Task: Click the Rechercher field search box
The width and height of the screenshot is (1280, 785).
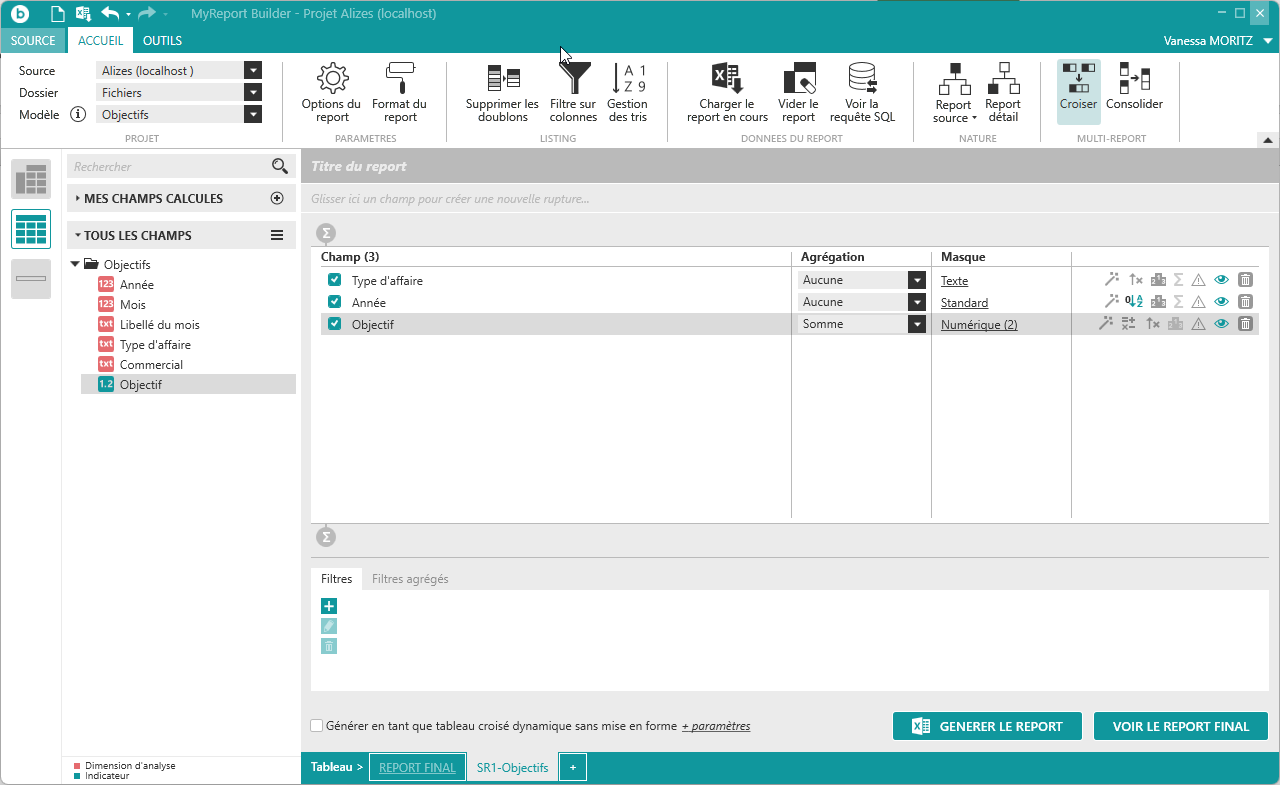Action: (x=170, y=167)
